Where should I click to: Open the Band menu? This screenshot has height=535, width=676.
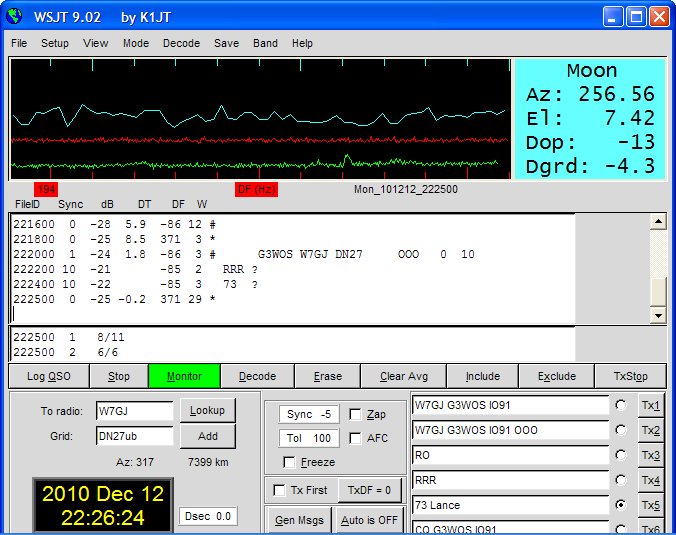tap(265, 43)
